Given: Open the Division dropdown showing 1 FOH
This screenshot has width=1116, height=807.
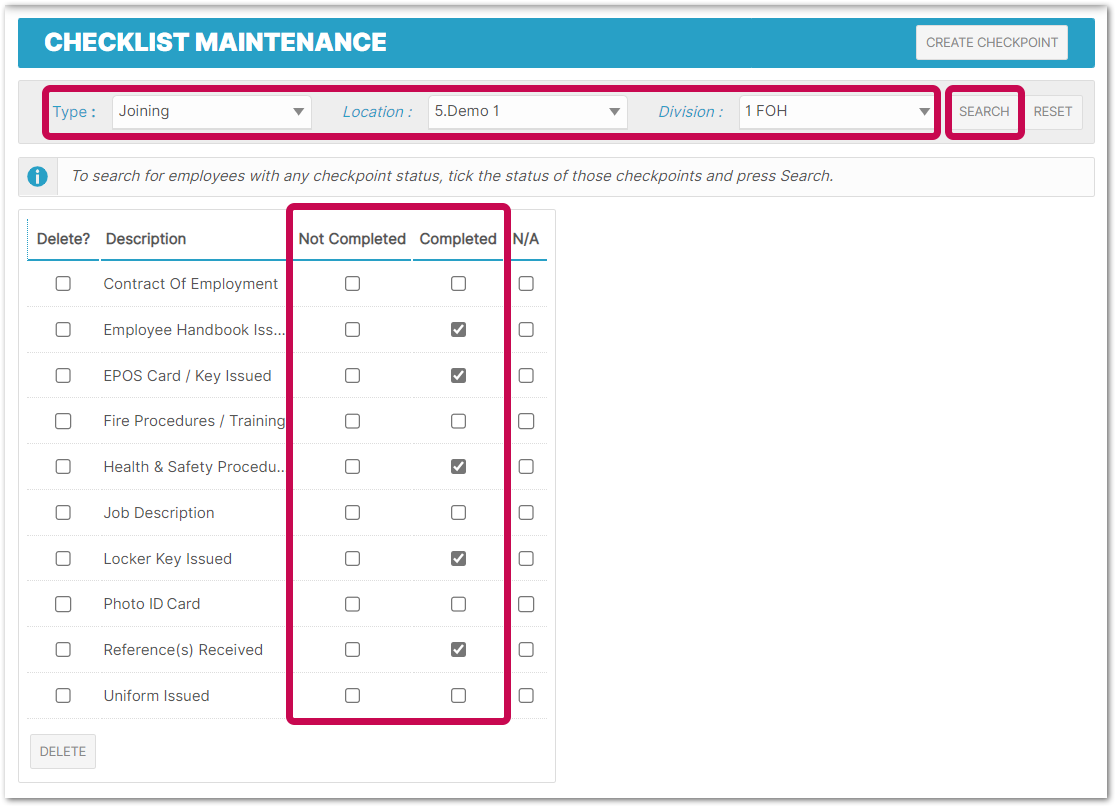Looking at the screenshot, I should click(837, 112).
